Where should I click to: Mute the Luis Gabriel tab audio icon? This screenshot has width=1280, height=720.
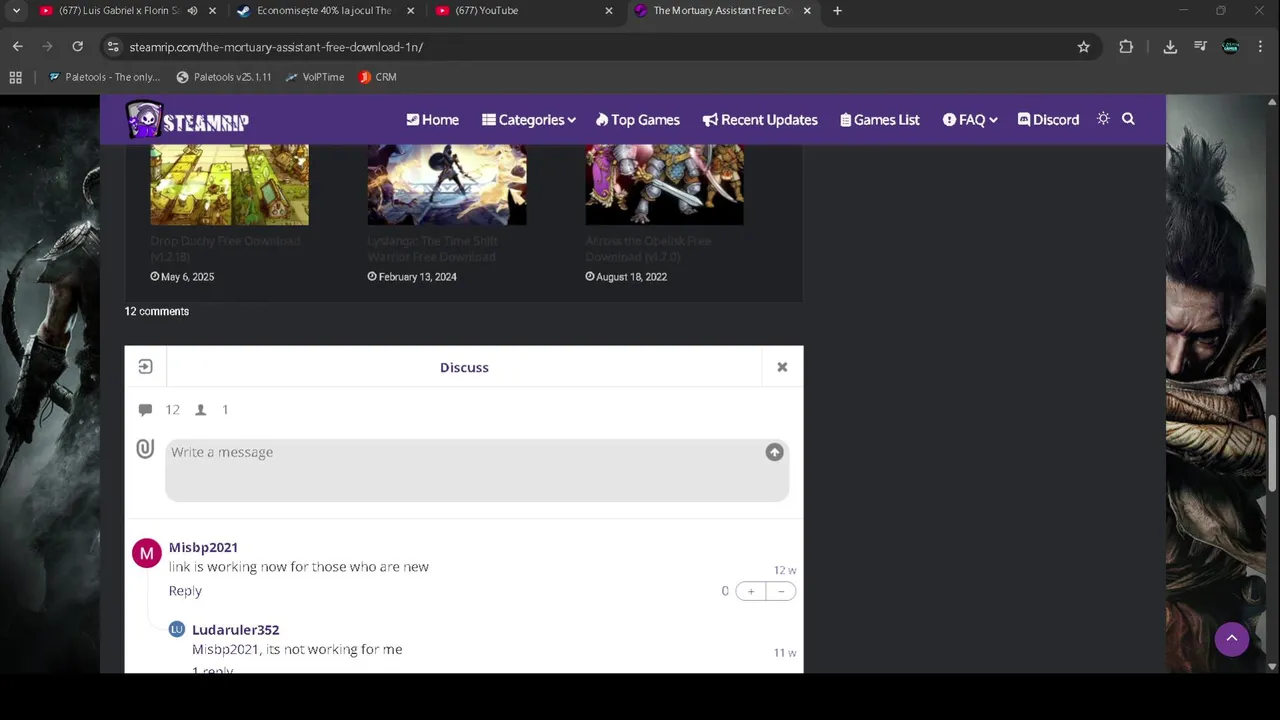click(192, 11)
